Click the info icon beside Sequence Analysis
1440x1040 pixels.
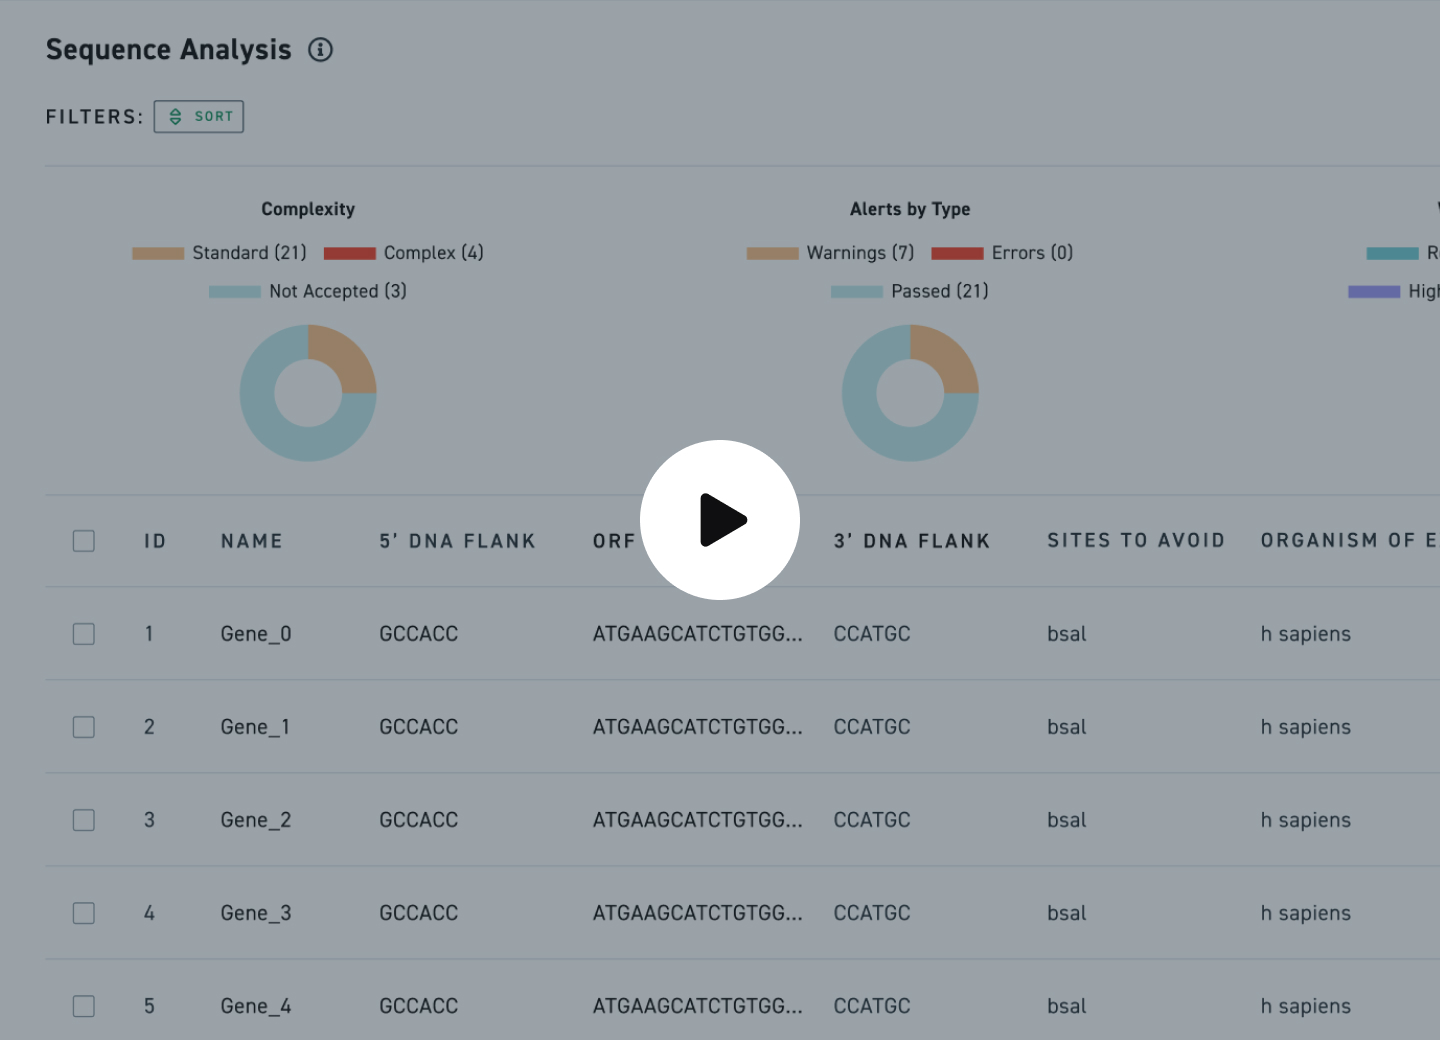pyautogui.click(x=320, y=50)
